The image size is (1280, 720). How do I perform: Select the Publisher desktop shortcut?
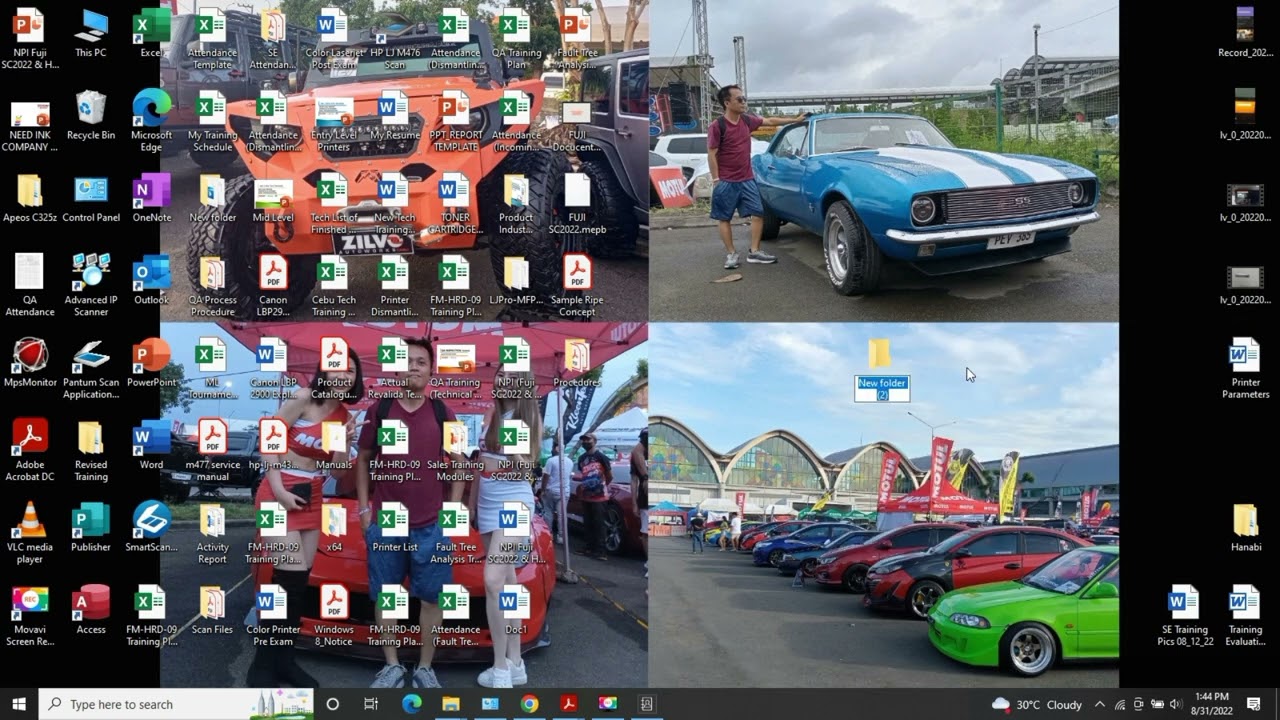[91, 528]
